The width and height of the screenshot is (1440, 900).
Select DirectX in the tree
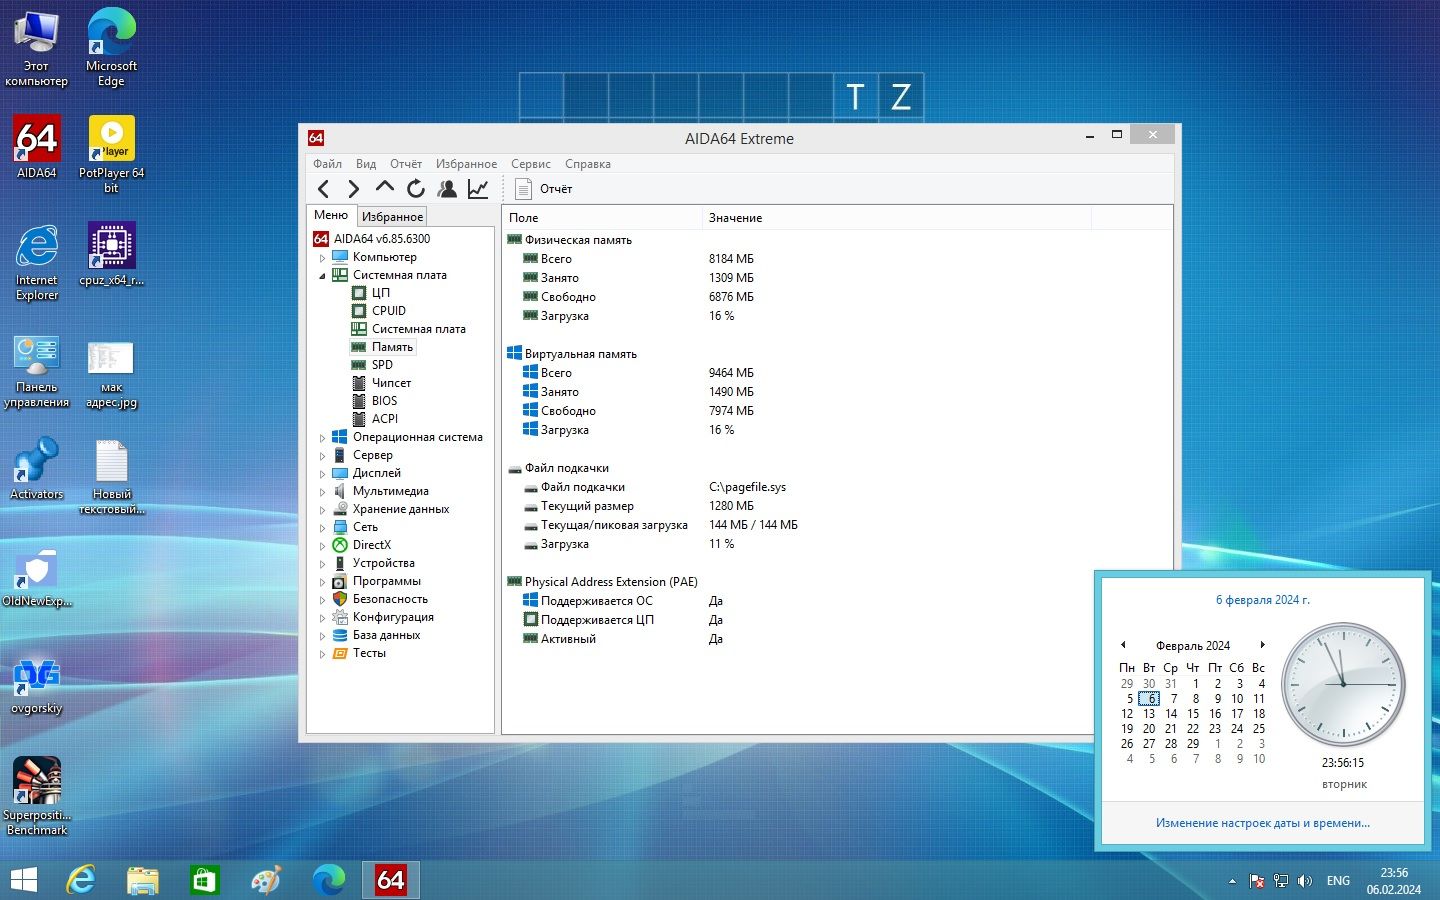(371, 545)
